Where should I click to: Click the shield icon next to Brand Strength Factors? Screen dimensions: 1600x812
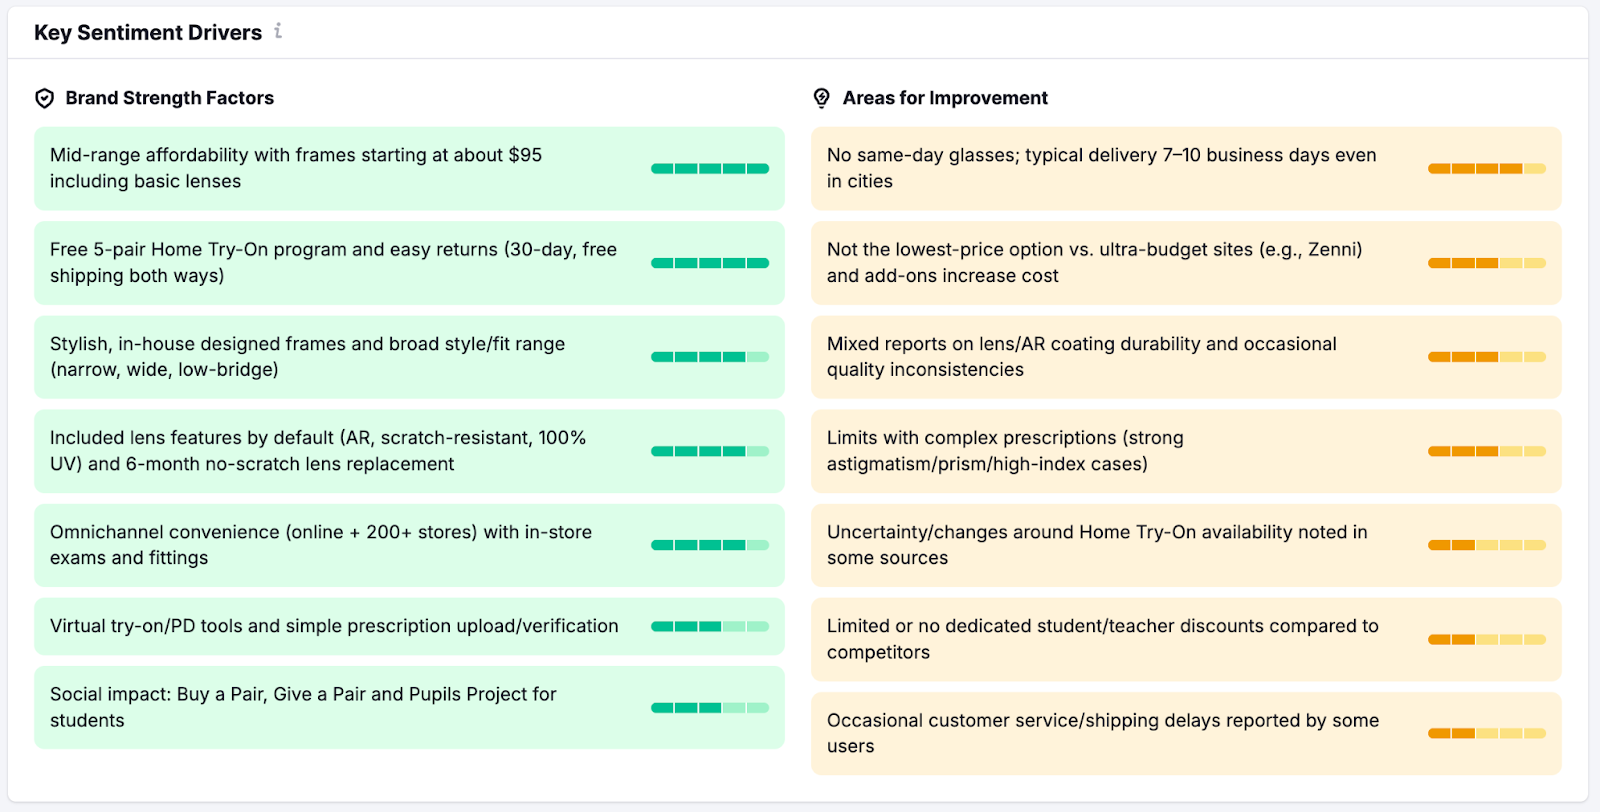pyautogui.click(x=44, y=98)
